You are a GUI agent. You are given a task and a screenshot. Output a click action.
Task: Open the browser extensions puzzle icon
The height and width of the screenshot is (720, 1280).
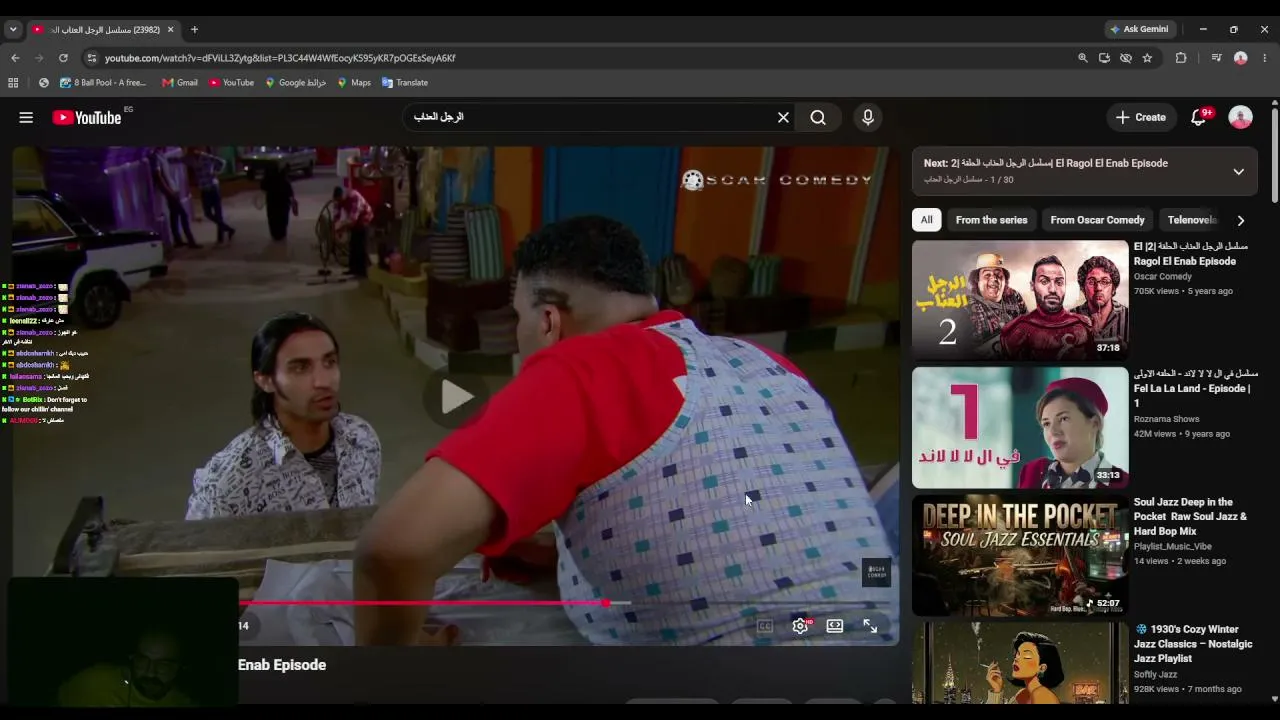click(1181, 58)
